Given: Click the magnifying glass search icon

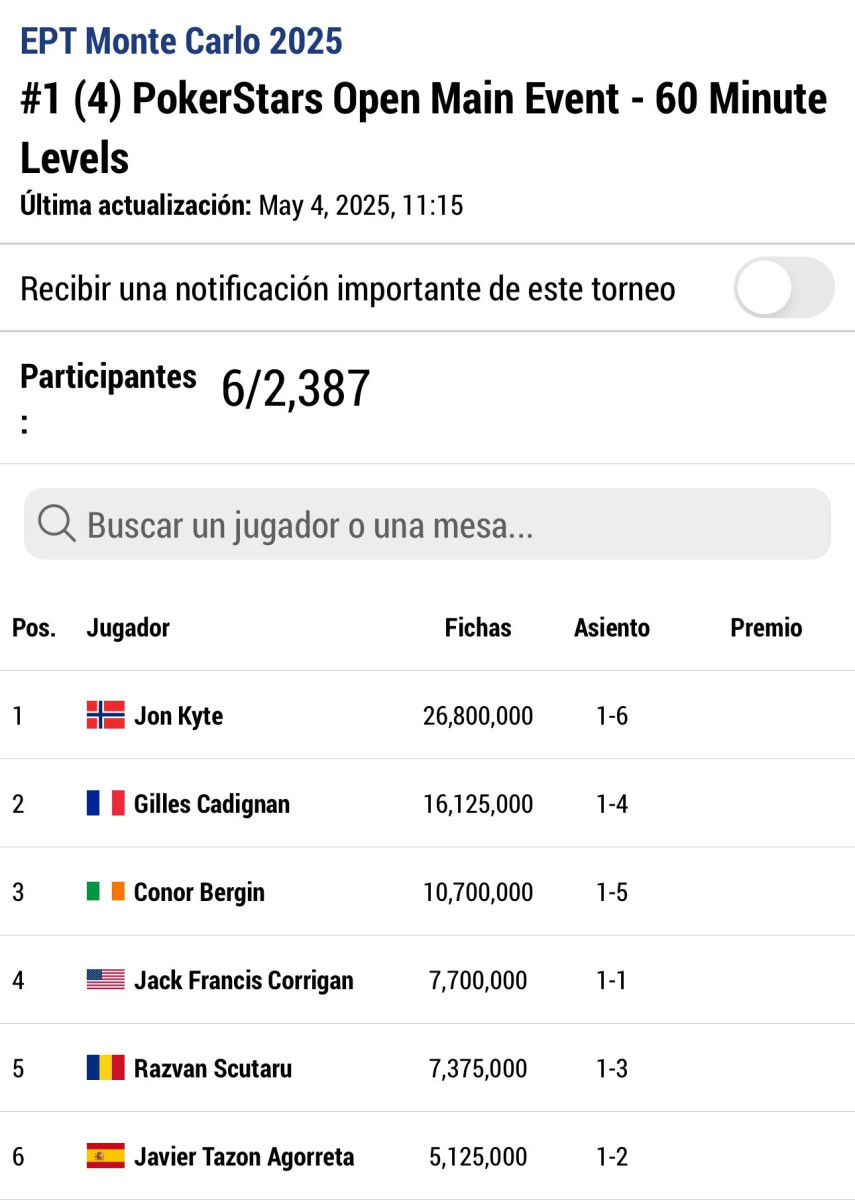Looking at the screenshot, I should 57,524.
